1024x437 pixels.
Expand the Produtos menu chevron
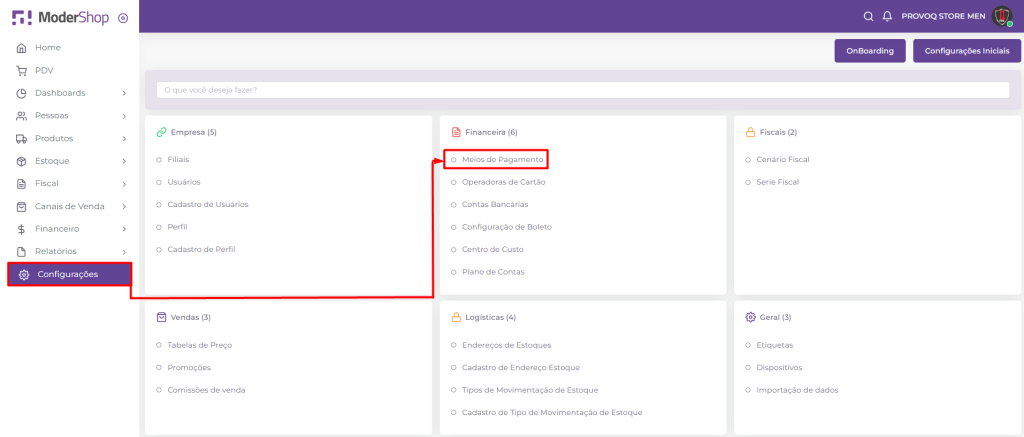(x=124, y=138)
